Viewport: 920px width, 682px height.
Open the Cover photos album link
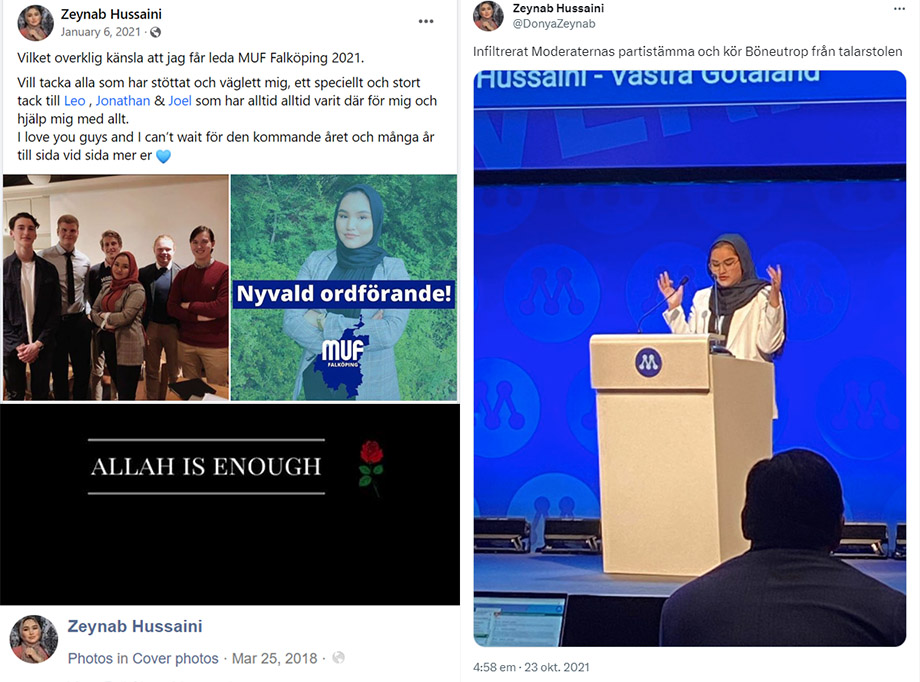click(x=175, y=659)
